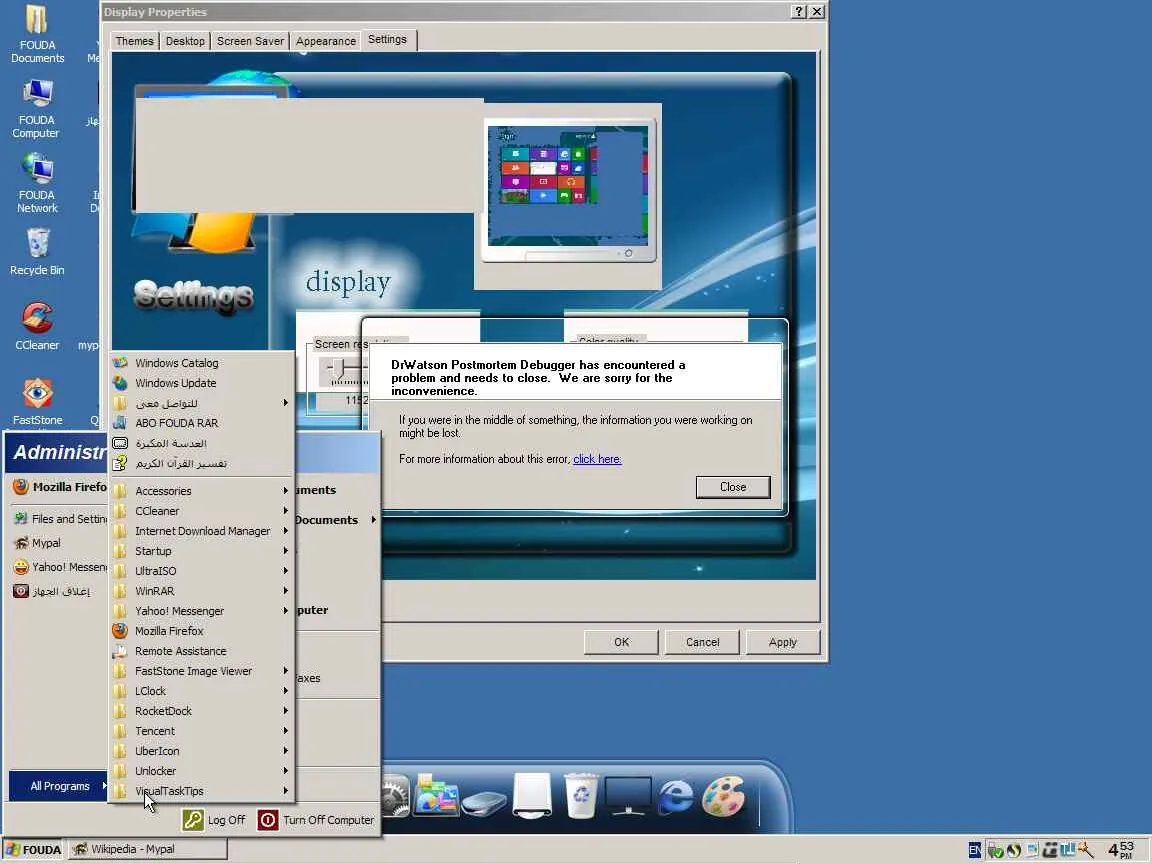Expand the RocketDock submenu
The width and height of the screenshot is (1152, 864).
point(202,710)
